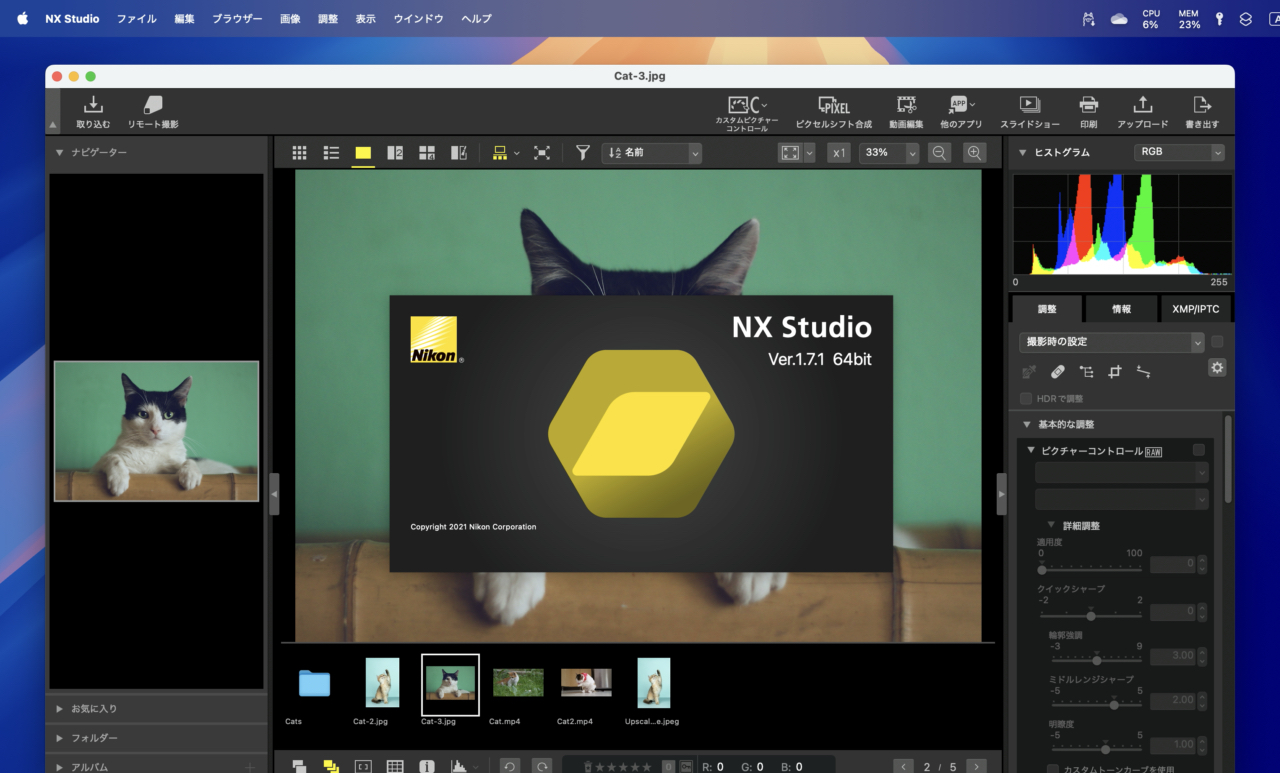Viewport: 1280px width, 773px height.
Task: Click the zoom out magnifier
Action: 939,153
